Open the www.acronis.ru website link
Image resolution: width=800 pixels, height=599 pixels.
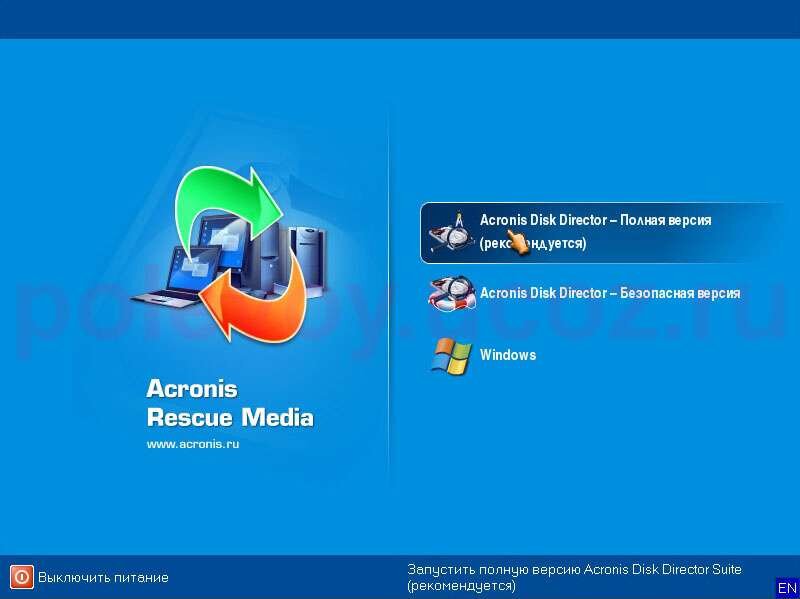pyautogui.click(x=193, y=444)
